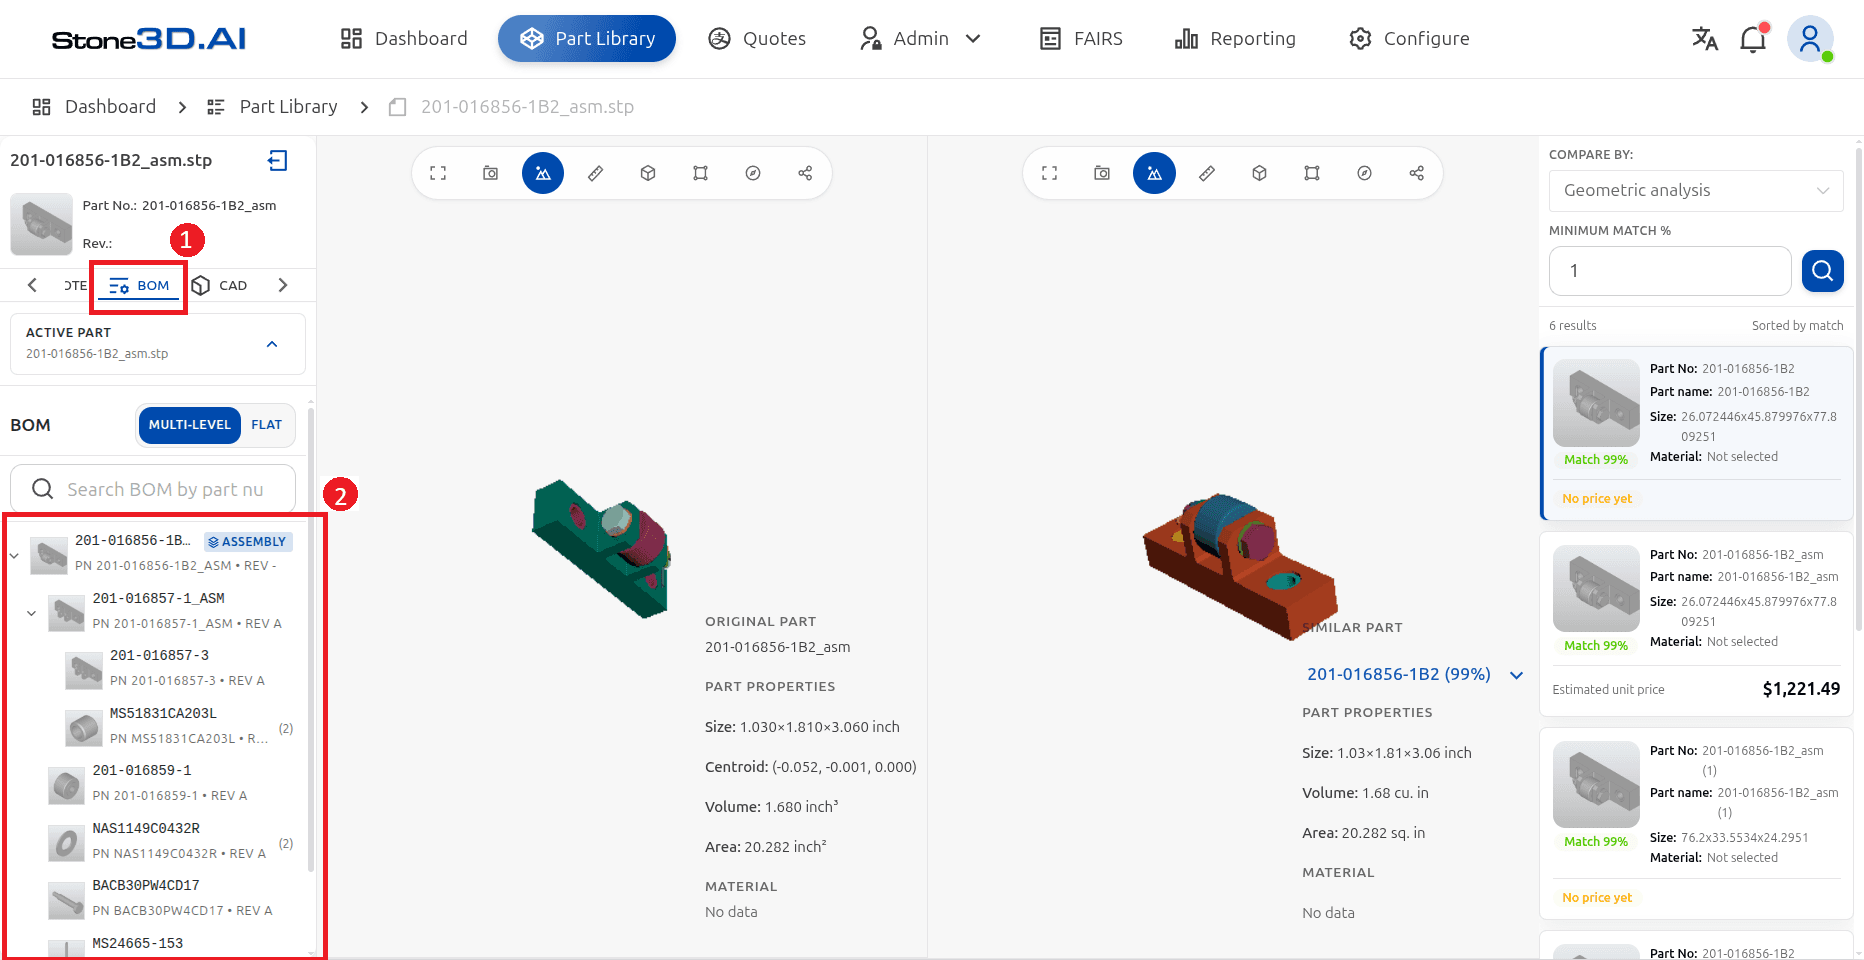This screenshot has height=960, width=1864.
Task: Open the Part Library tab
Action: 587,39
